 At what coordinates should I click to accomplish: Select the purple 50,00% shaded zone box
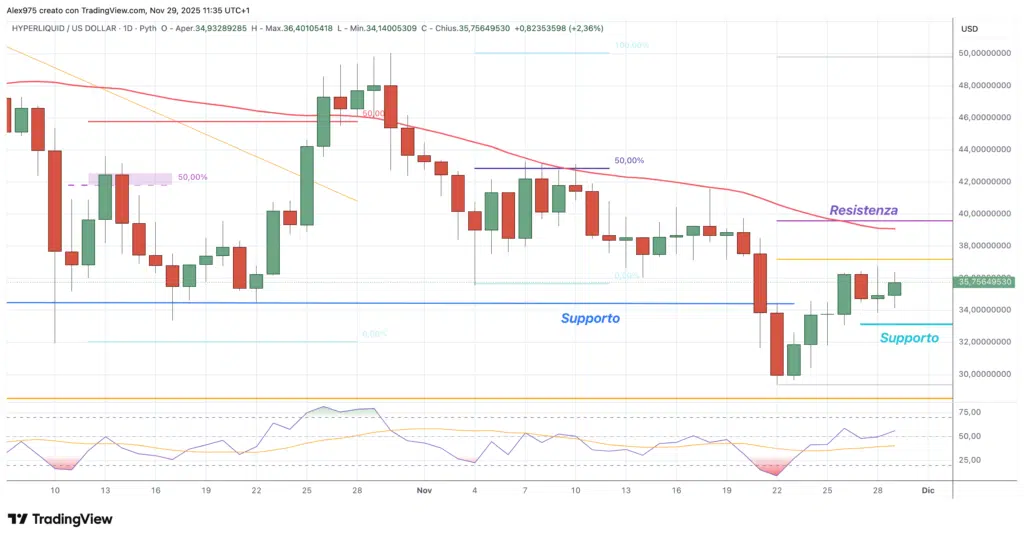click(130, 179)
